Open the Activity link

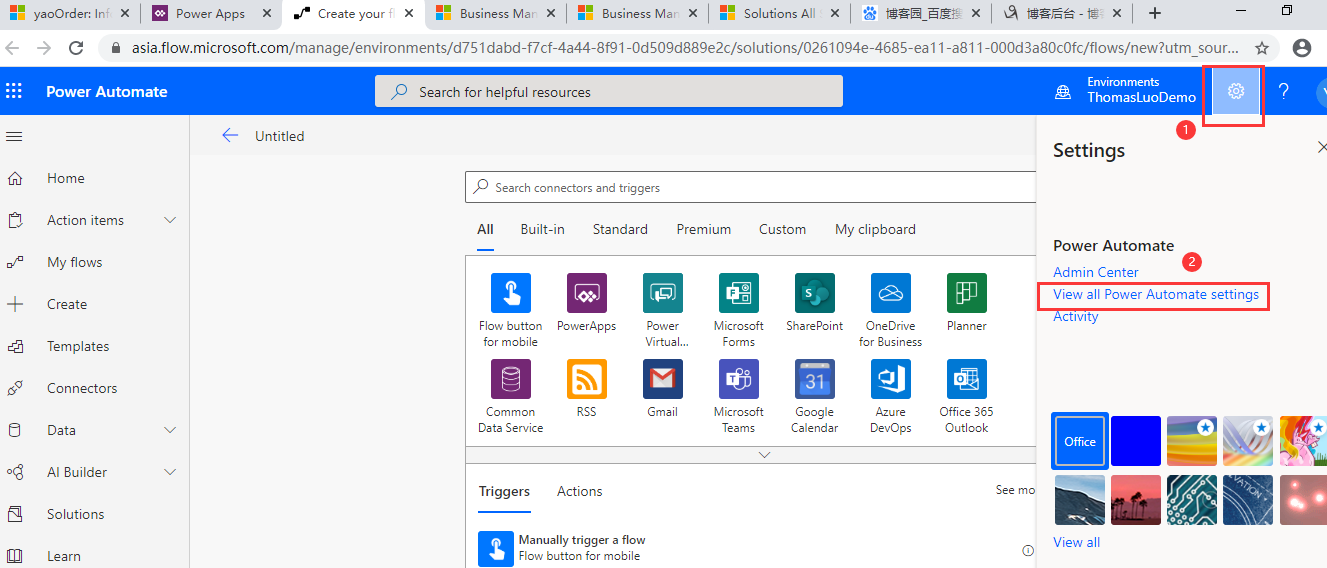tap(1075, 316)
